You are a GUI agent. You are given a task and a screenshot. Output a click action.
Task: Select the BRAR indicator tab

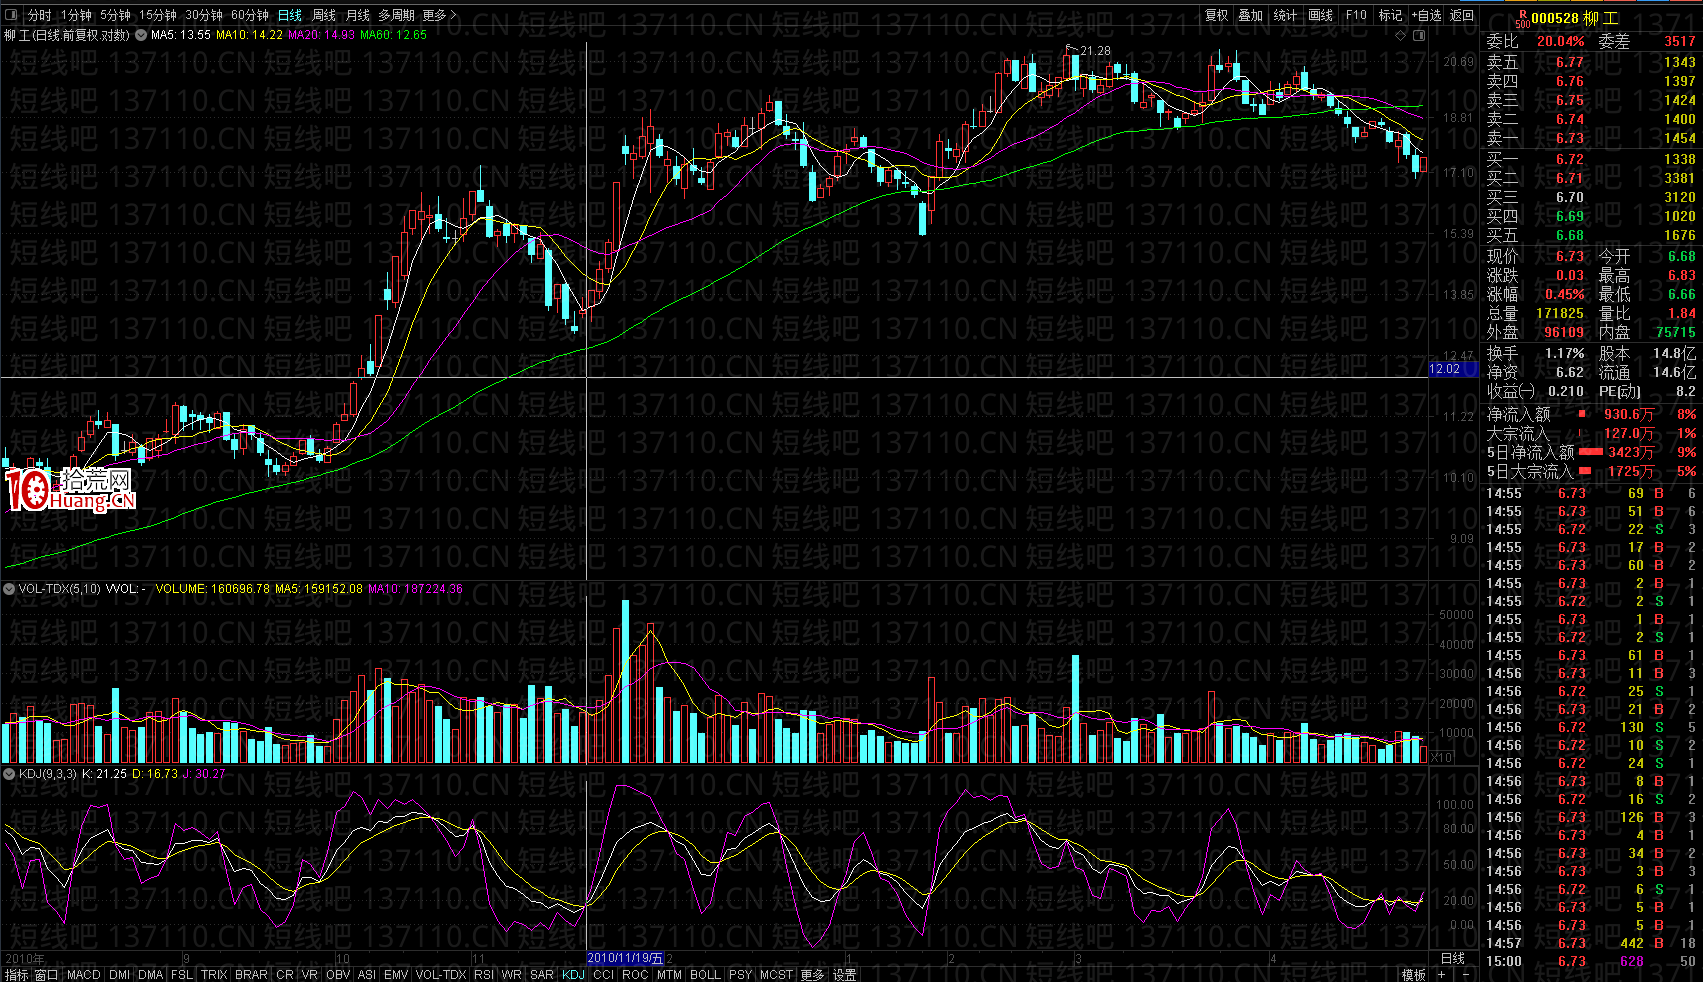coord(252,974)
